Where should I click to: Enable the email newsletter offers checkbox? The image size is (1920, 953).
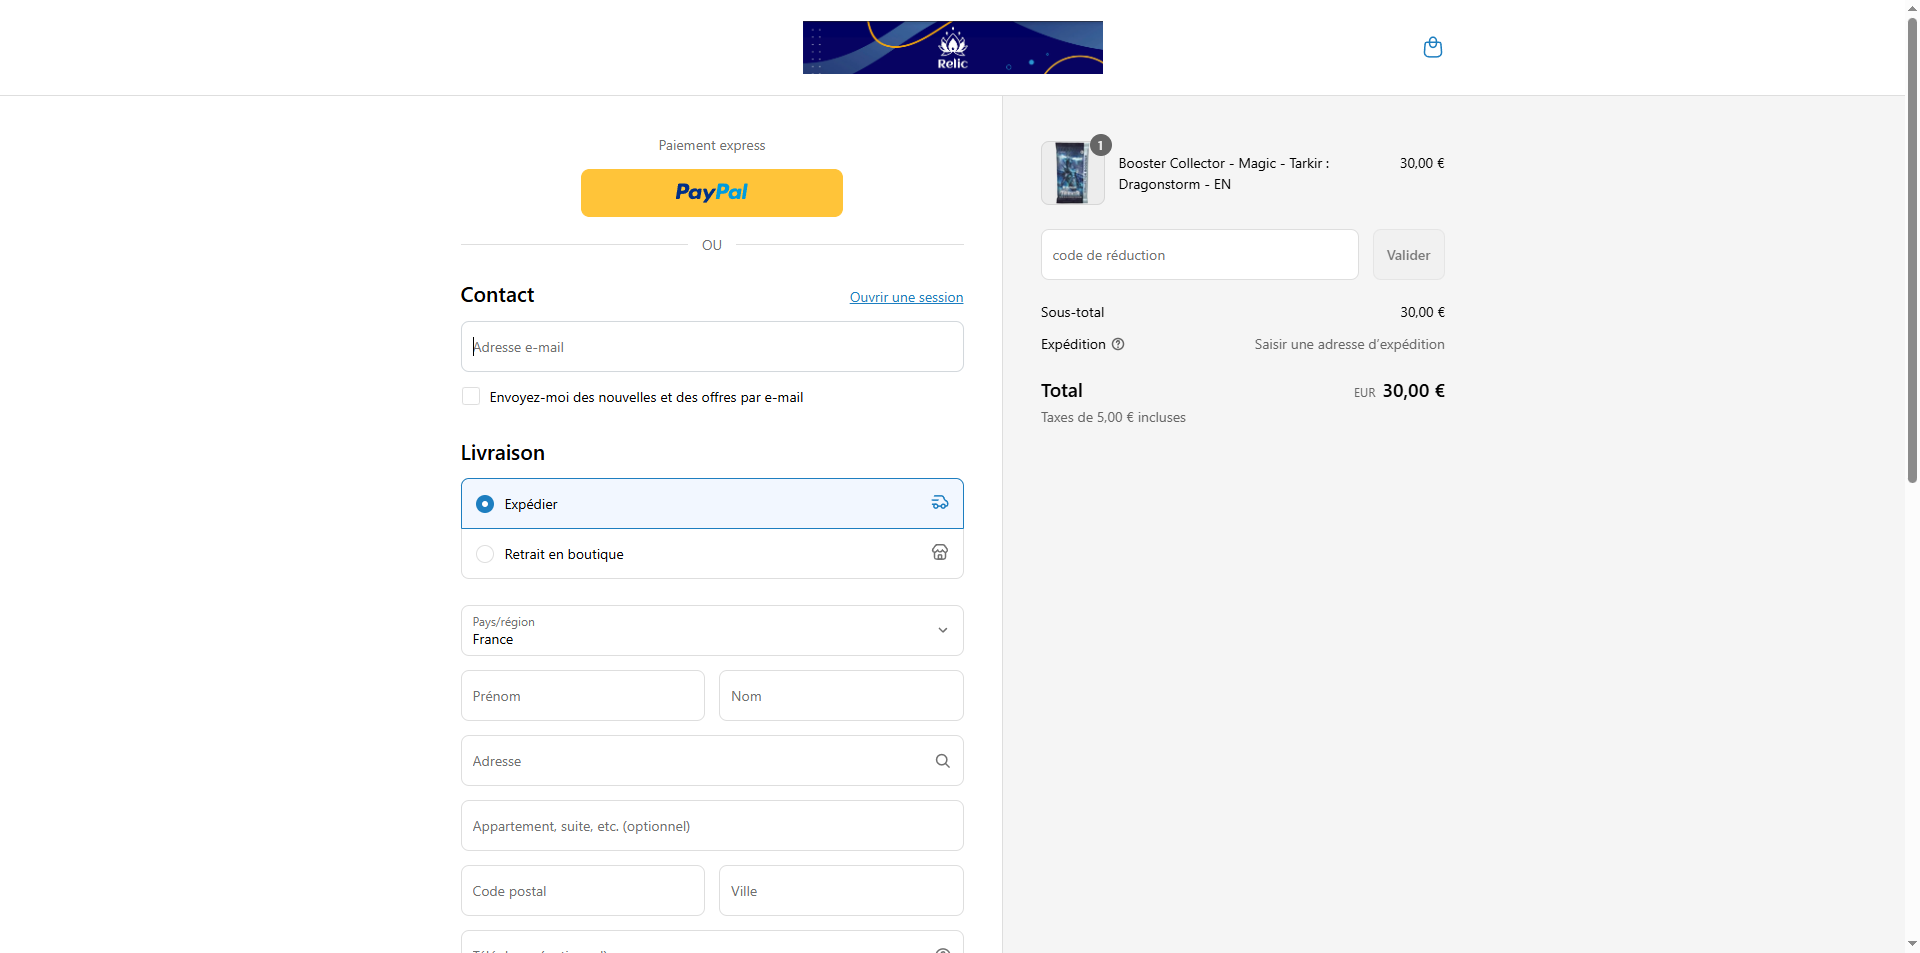pos(471,397)
